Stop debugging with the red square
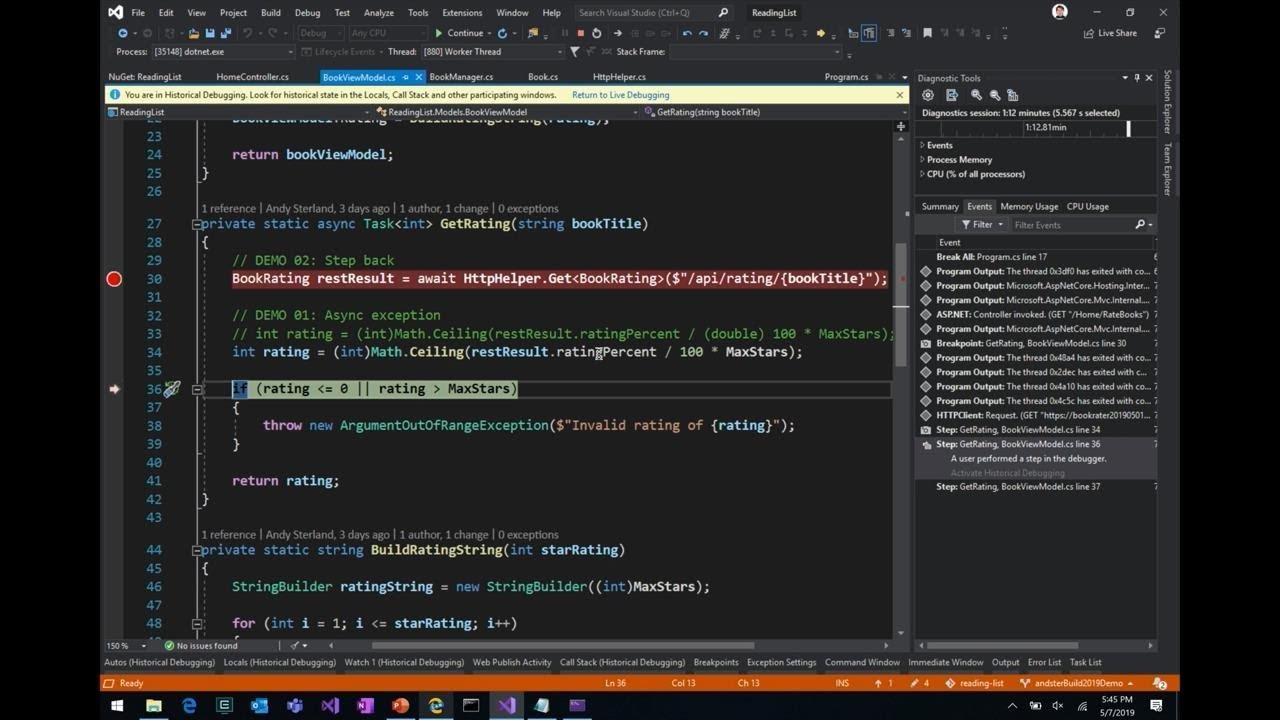 pyautogui.click(x=580, y=33)
